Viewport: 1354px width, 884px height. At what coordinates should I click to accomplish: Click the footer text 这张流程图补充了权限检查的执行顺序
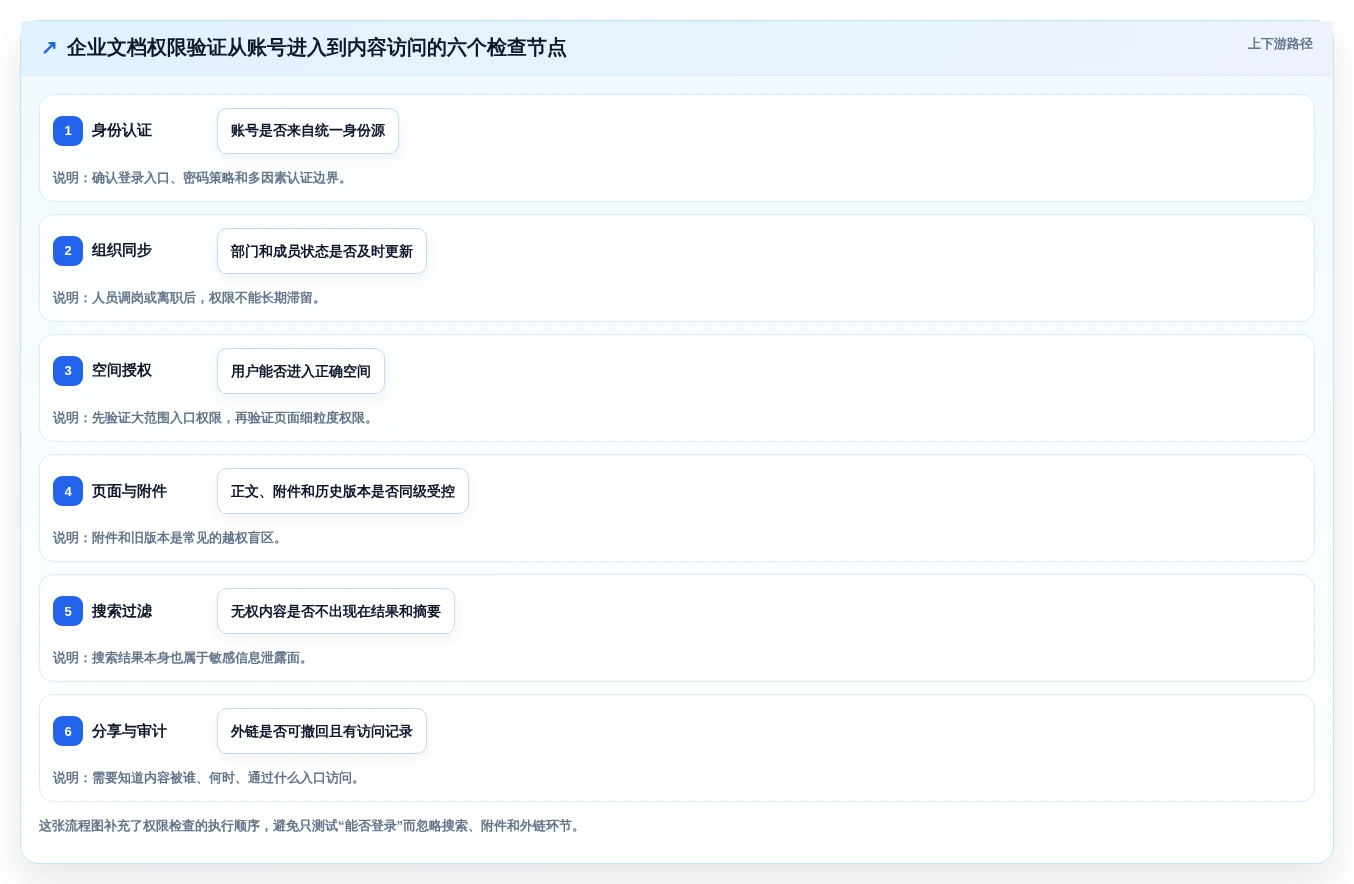point(309,826)
